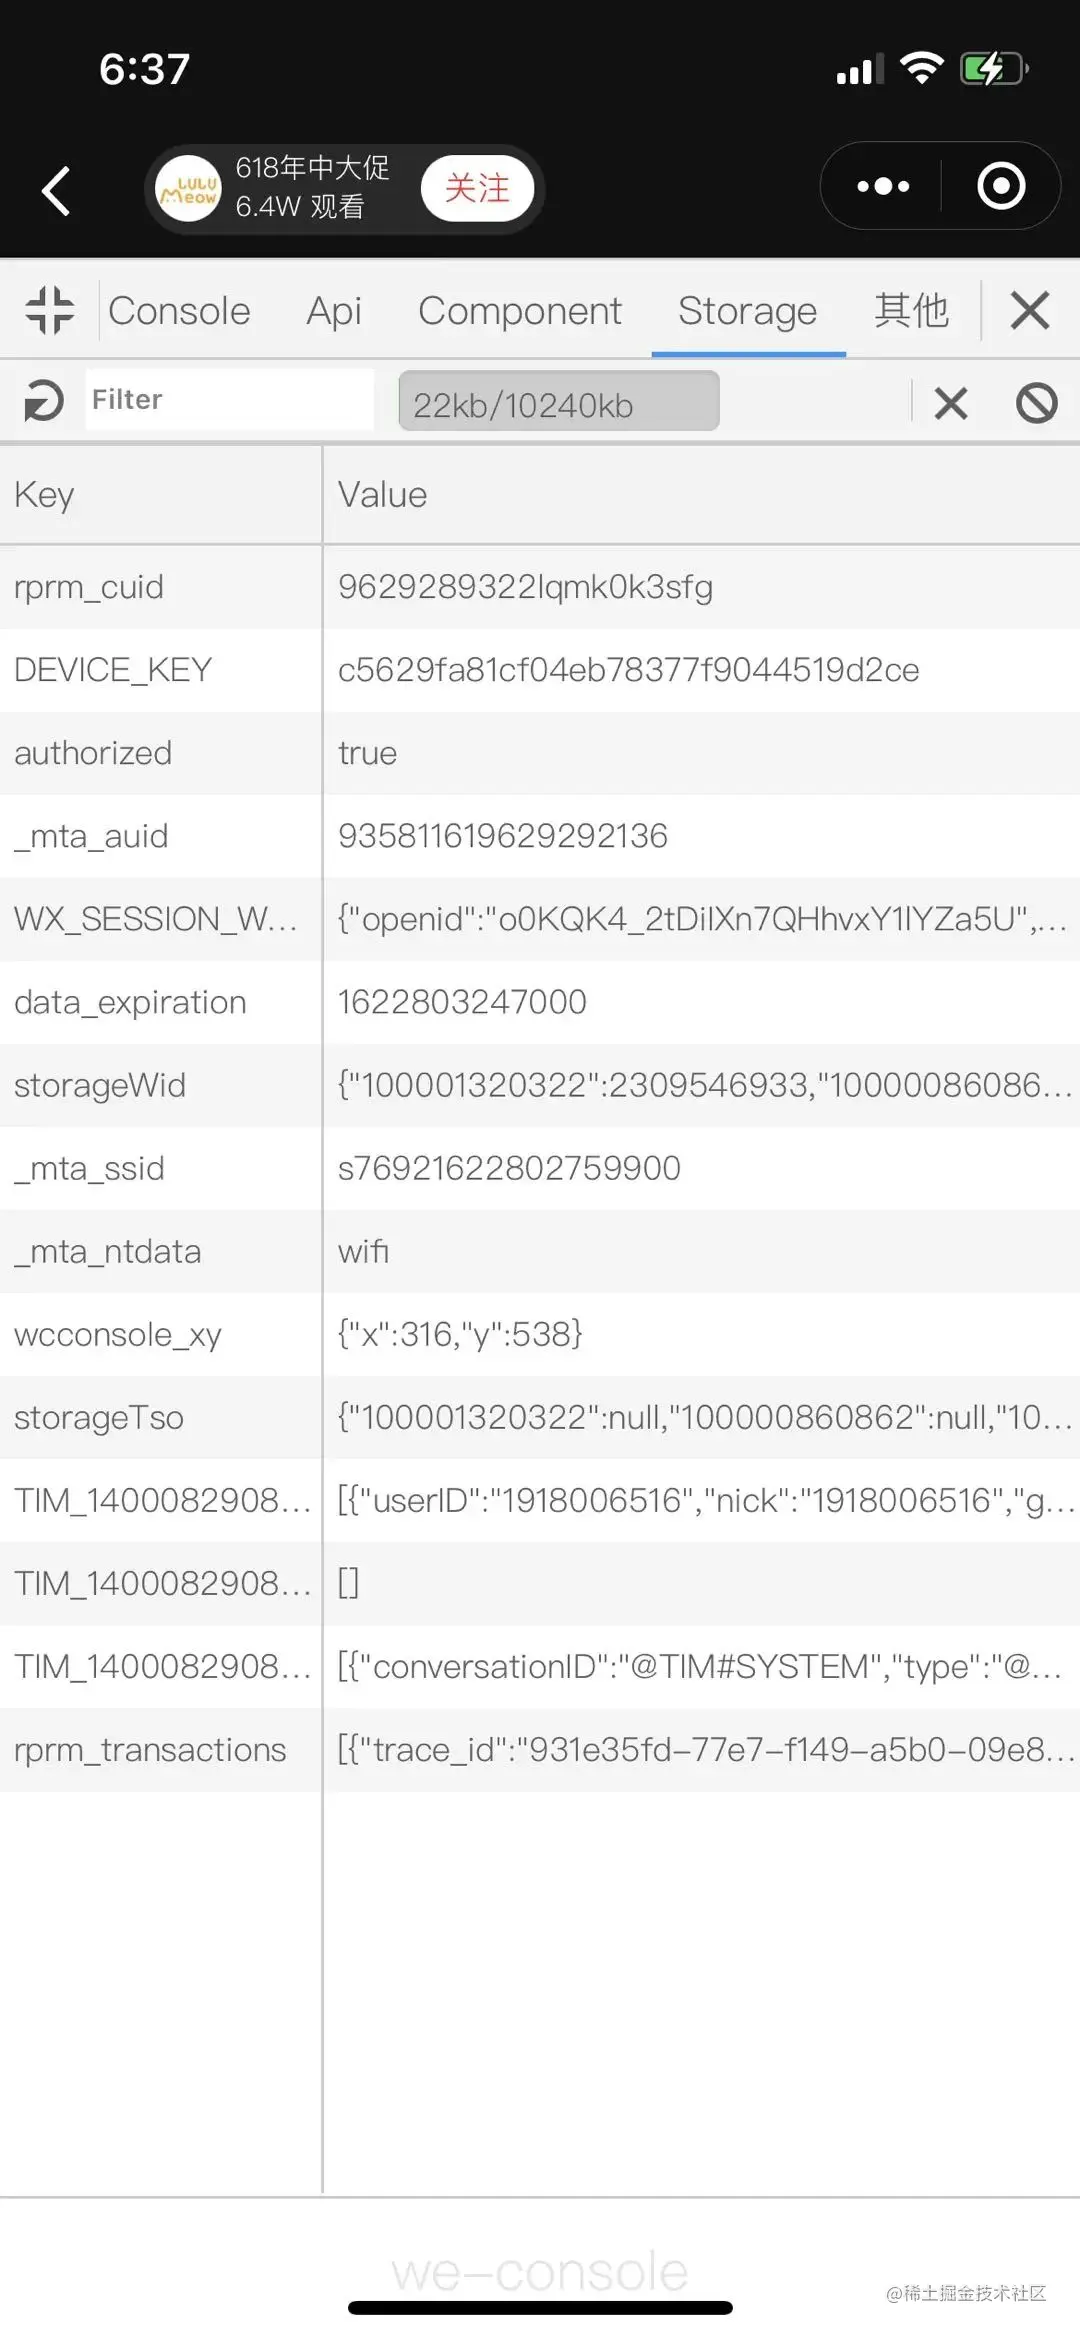Clear all storage with the ban icon
The width and height of the screenshot is (1080, 2337).
(1037, 403)
